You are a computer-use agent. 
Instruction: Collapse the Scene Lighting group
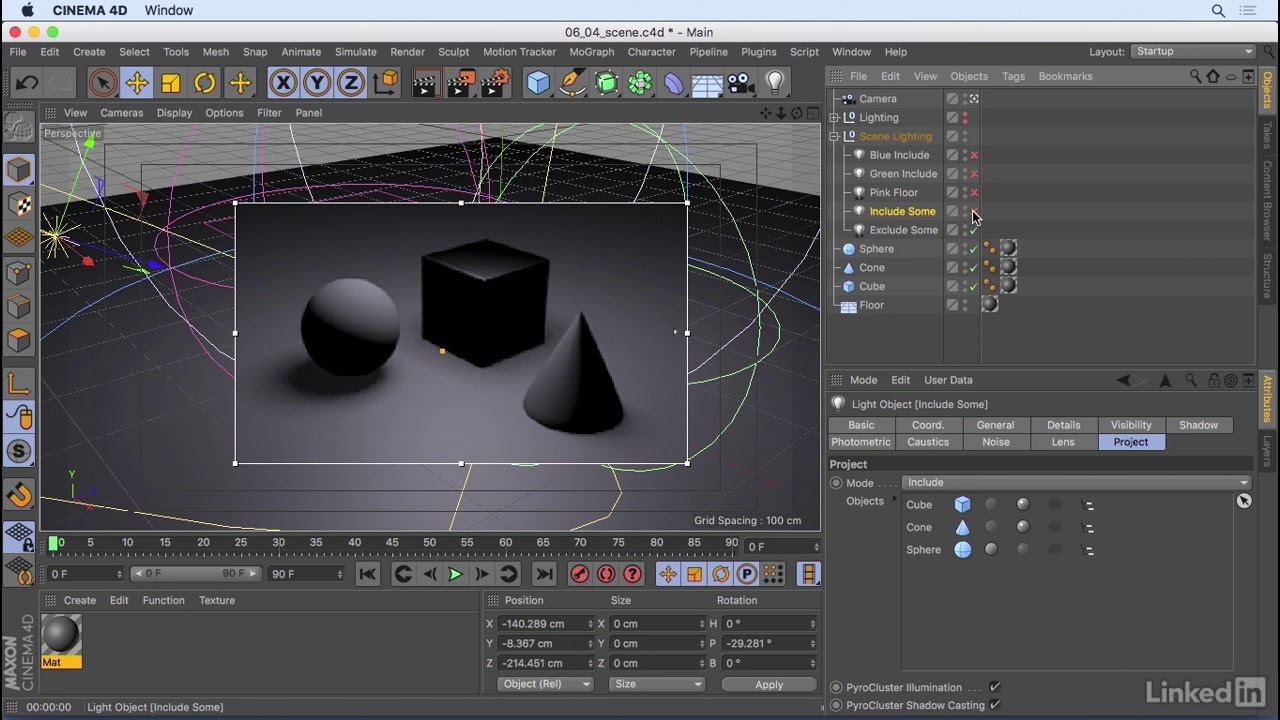click(834, 136)
